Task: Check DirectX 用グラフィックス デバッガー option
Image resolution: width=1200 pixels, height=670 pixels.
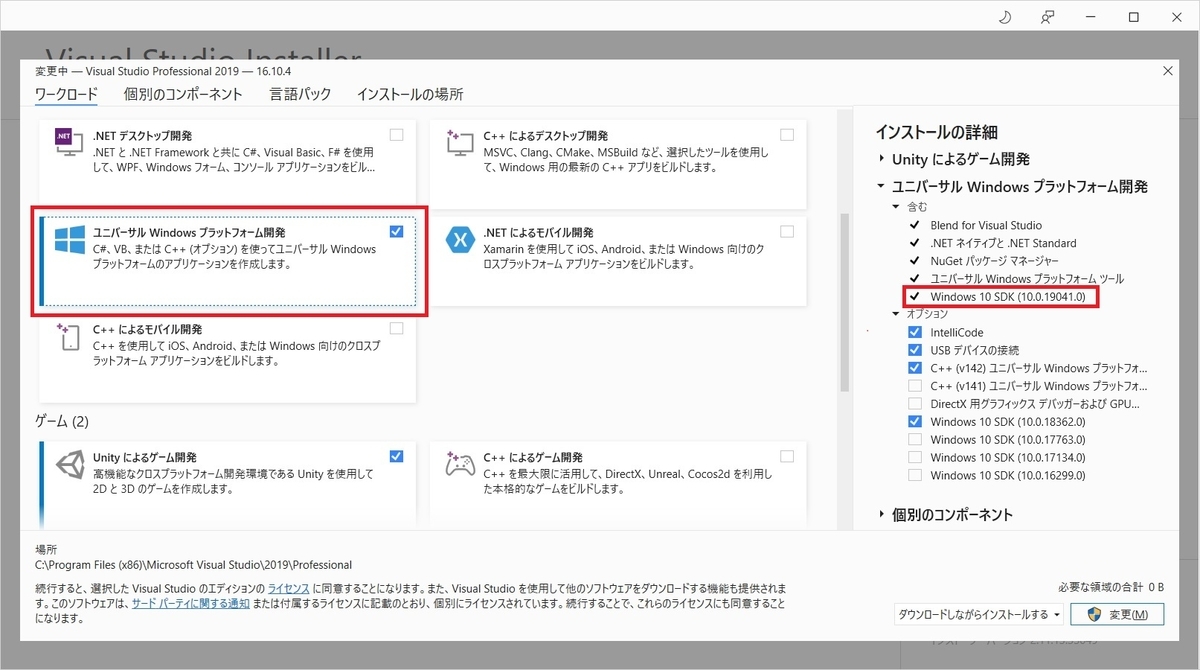Action: coord(915,404)
